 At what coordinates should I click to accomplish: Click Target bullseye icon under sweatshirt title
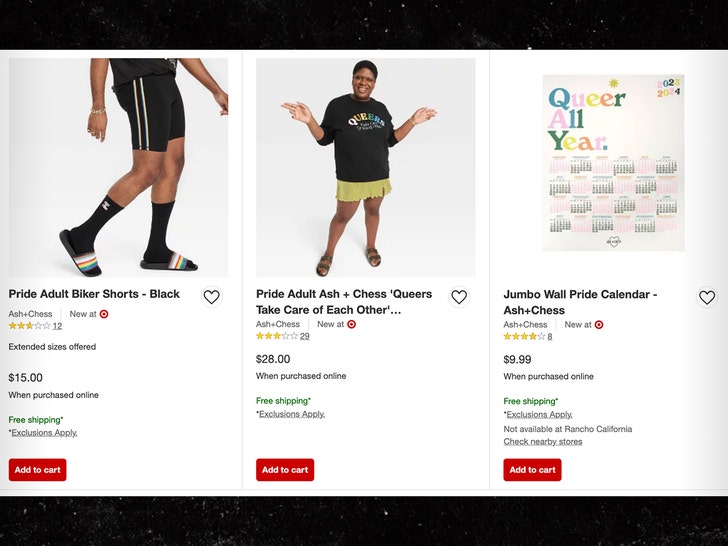pyautogui.click(x=351, y=324)
